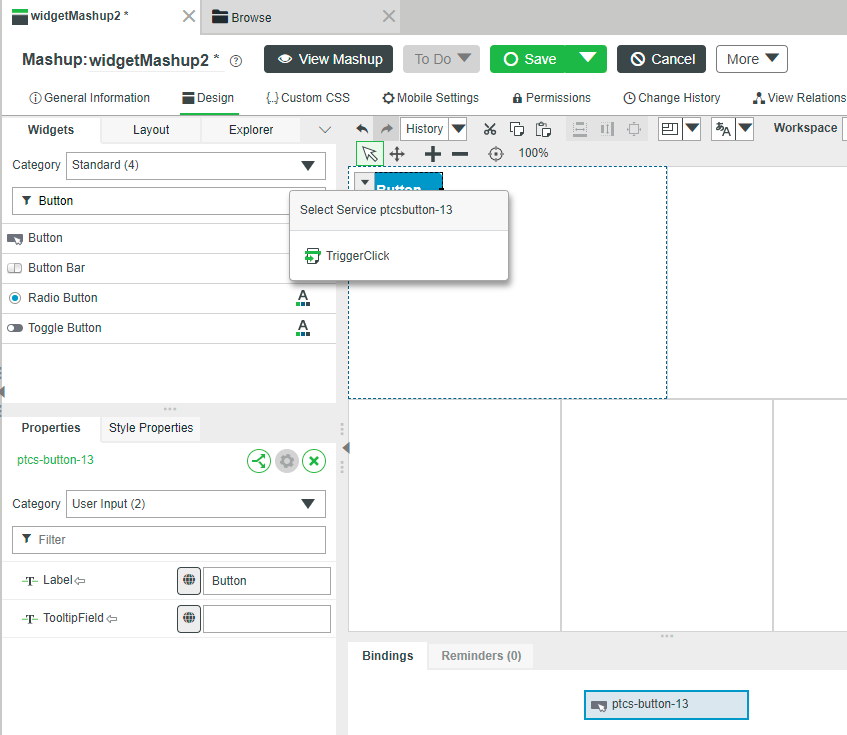Select the Radio Button widget in list
The image size is (847, 735).
click(63, 298)
